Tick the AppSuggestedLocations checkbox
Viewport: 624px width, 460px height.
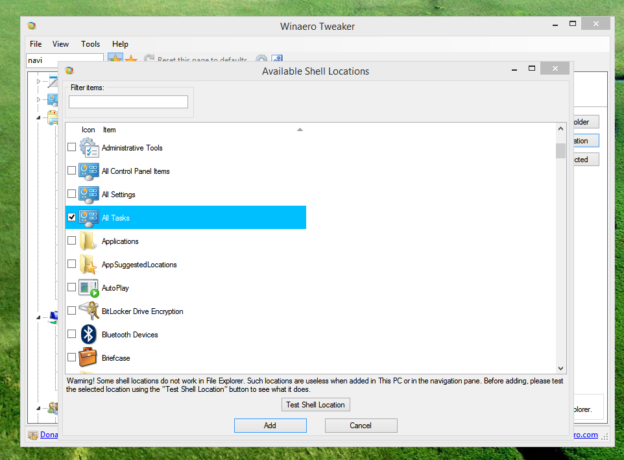[72, 264]
